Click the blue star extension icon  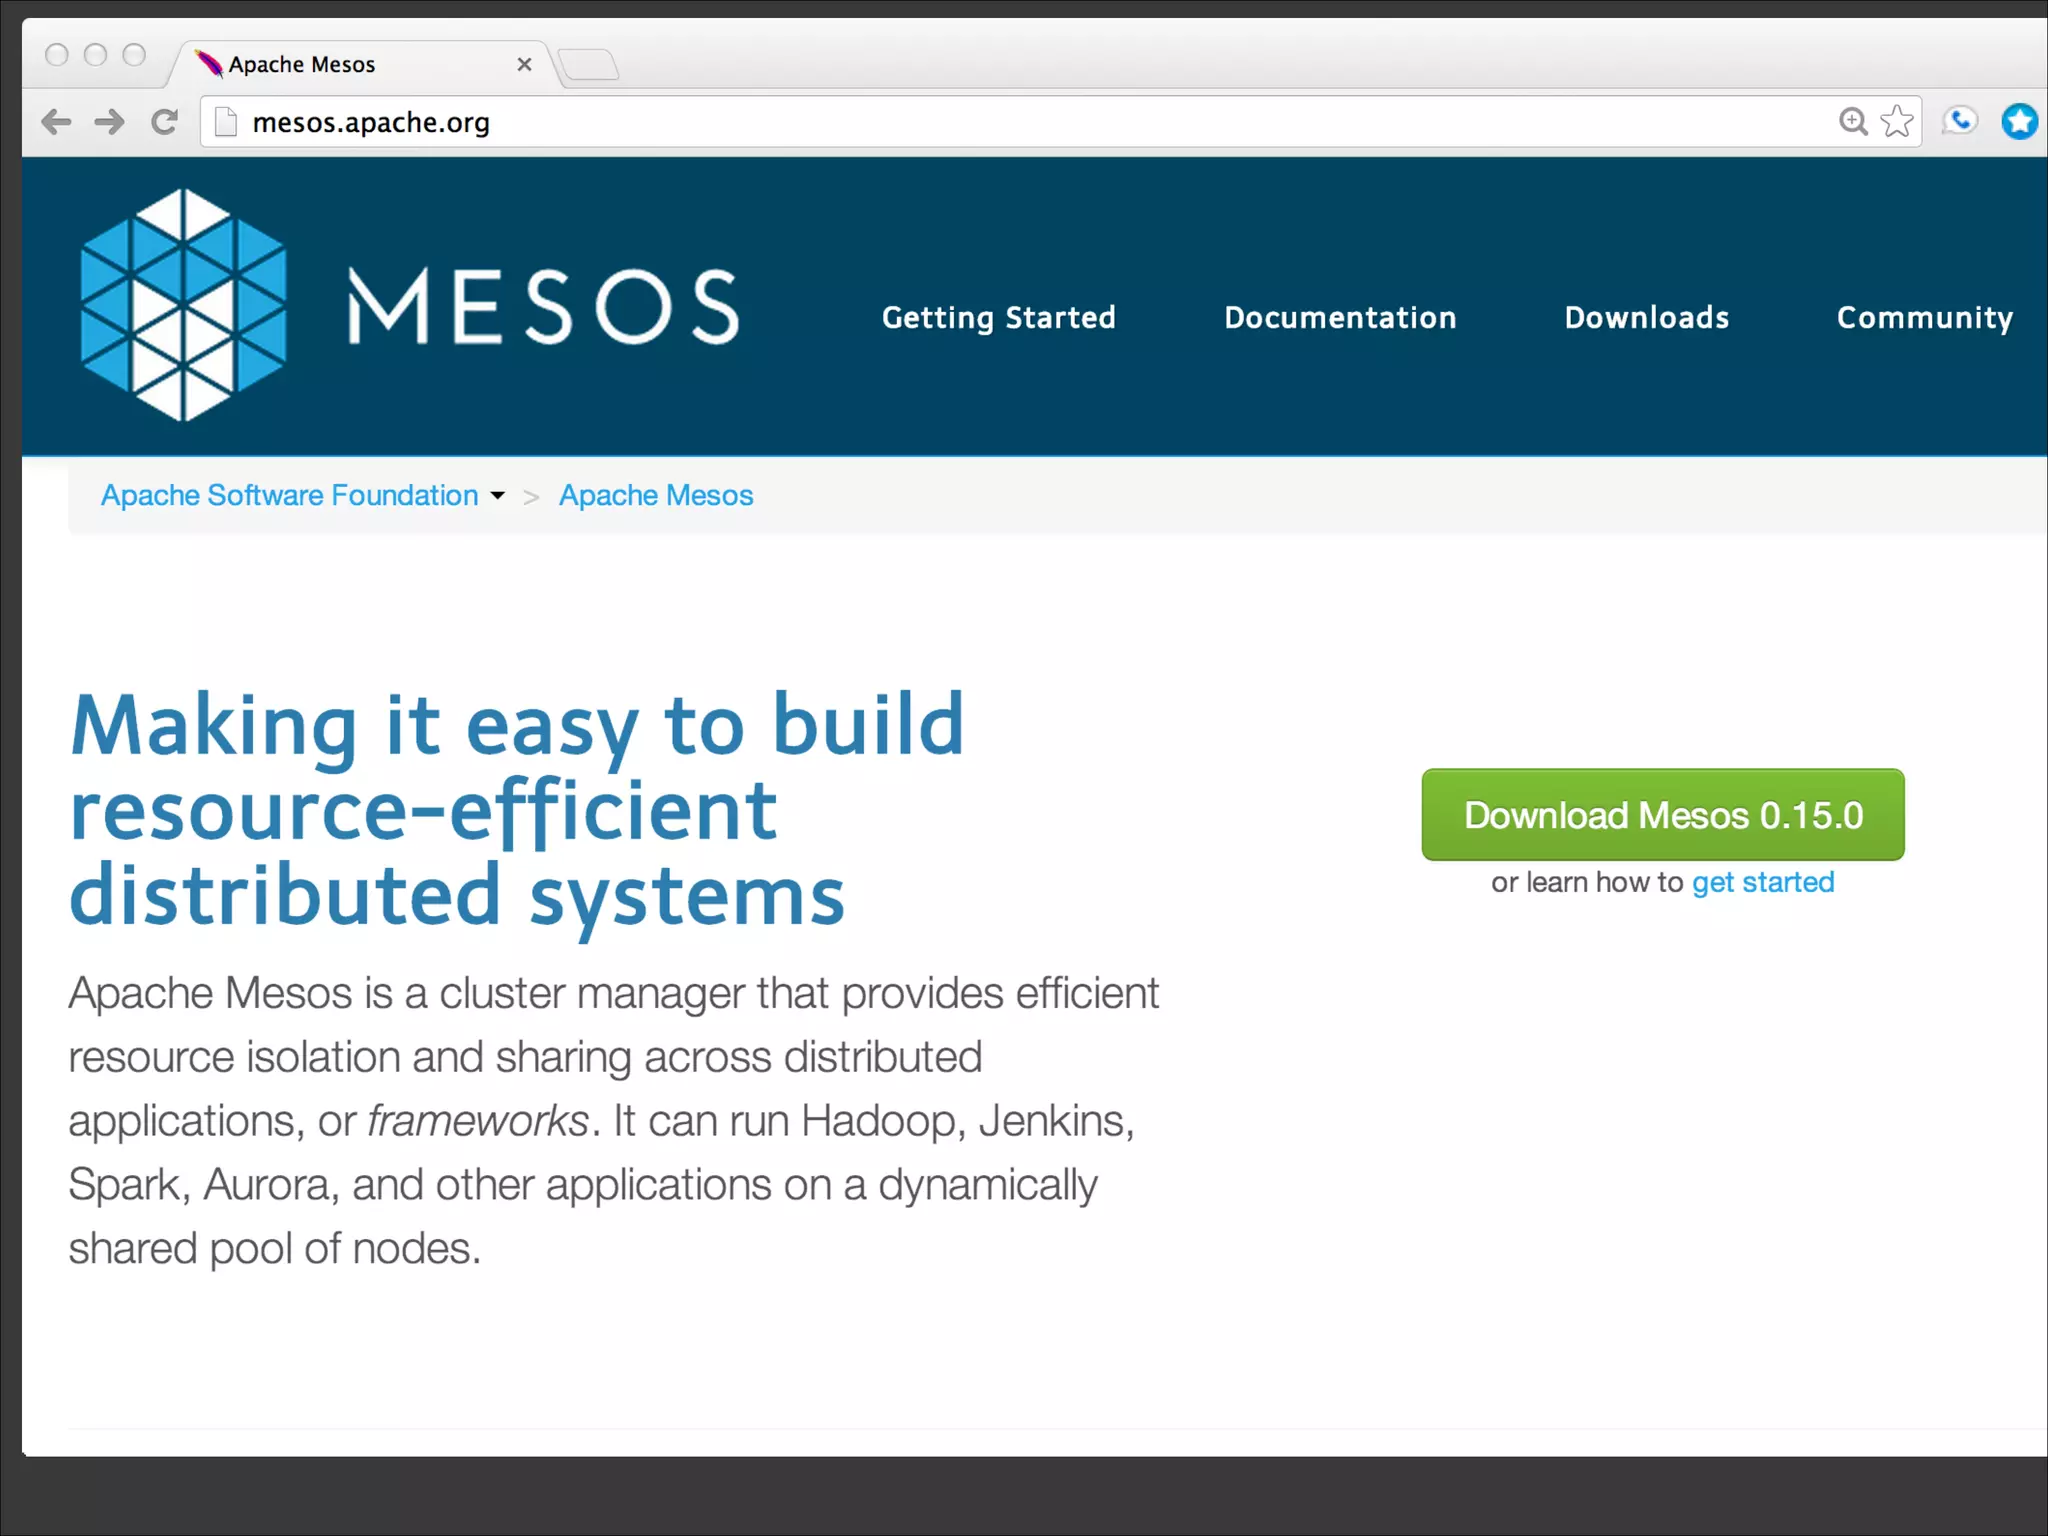pyautogui.click(x=2019, y=122)
